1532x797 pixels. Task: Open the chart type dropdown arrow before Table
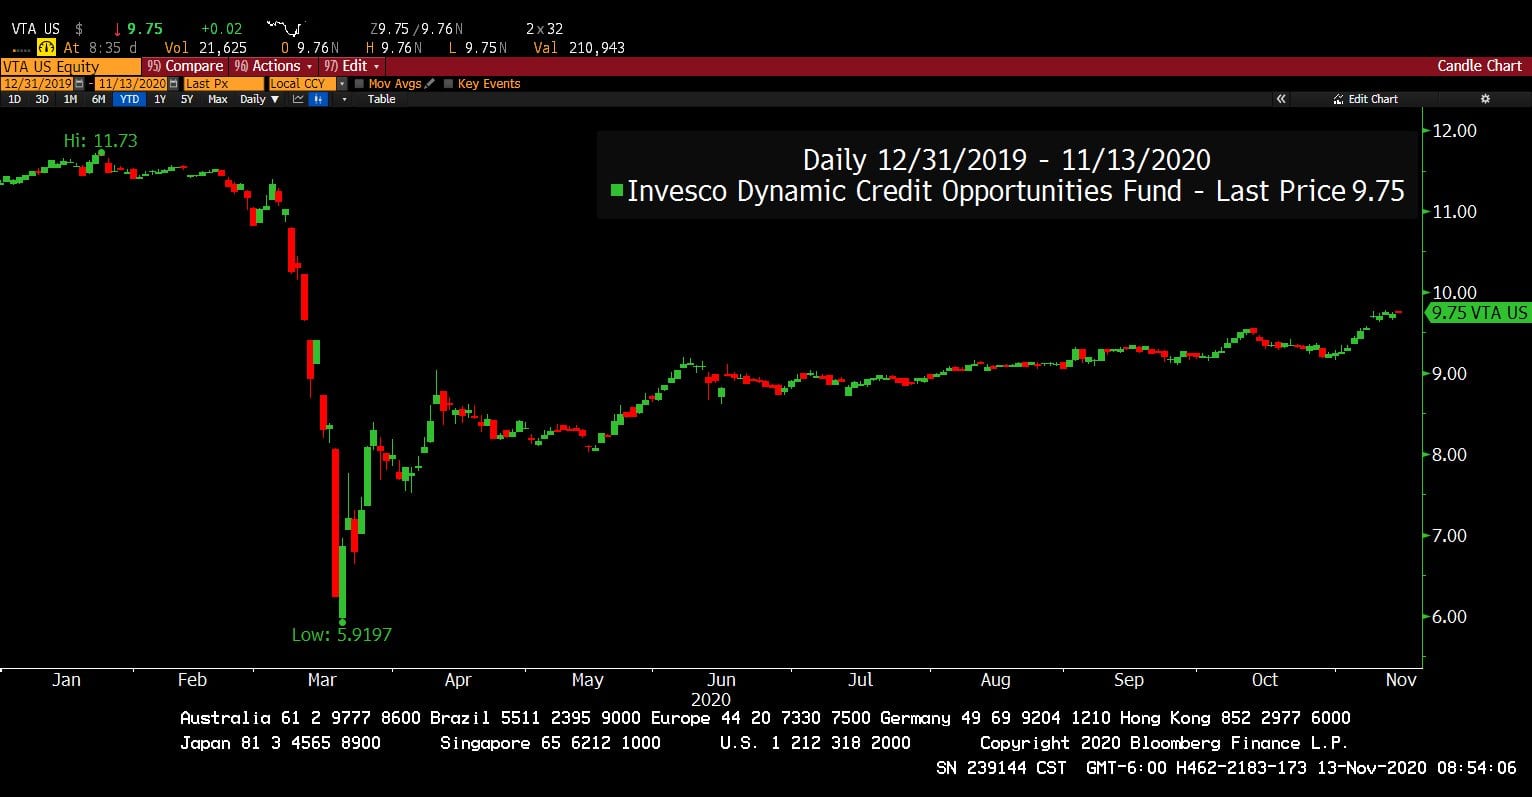pos(344,99)
